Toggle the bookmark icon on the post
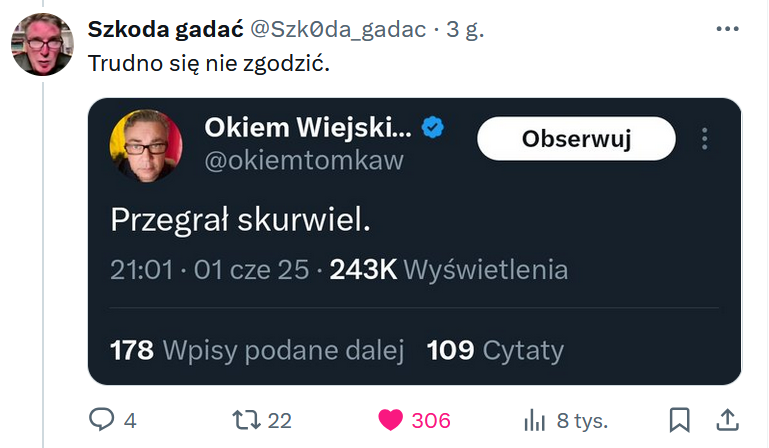 click(679, 420)
